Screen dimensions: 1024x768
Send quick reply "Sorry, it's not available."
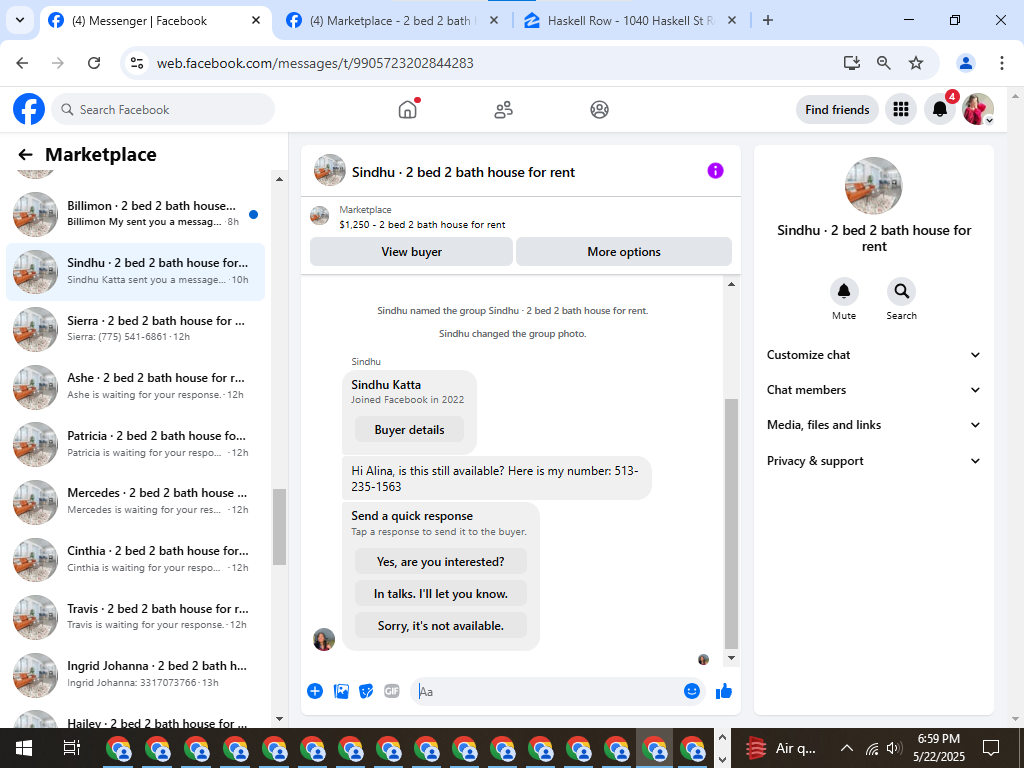click(441, 626)
